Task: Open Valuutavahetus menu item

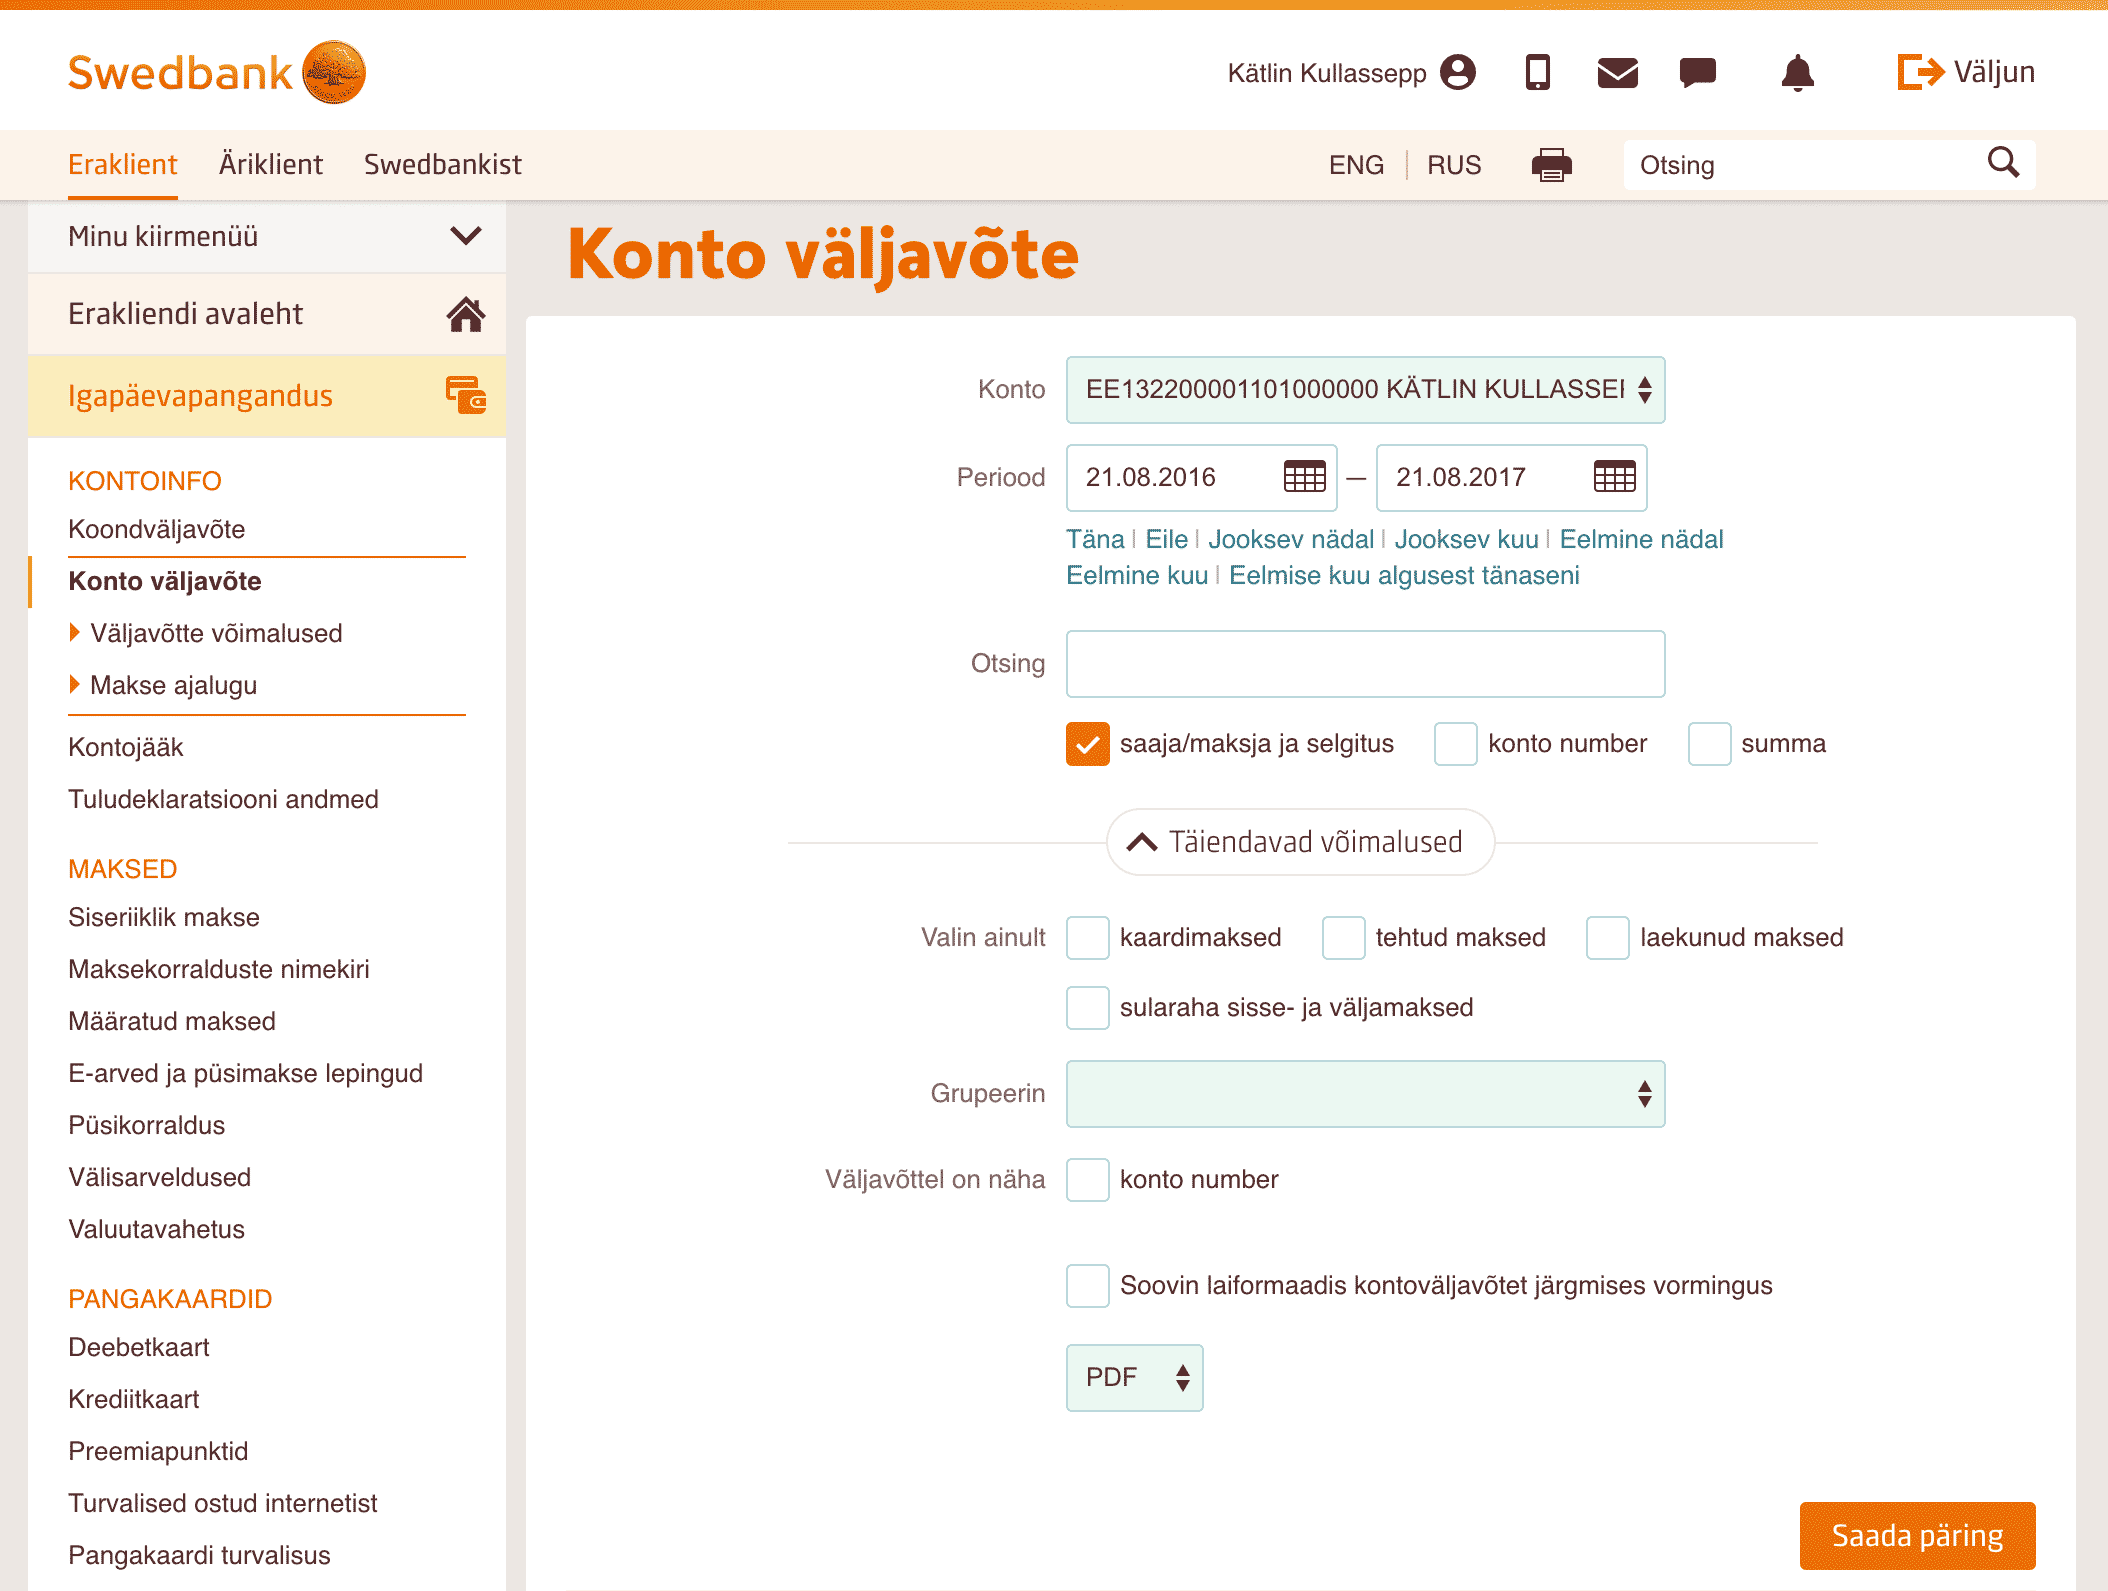Action: [x=156, y=1229]
